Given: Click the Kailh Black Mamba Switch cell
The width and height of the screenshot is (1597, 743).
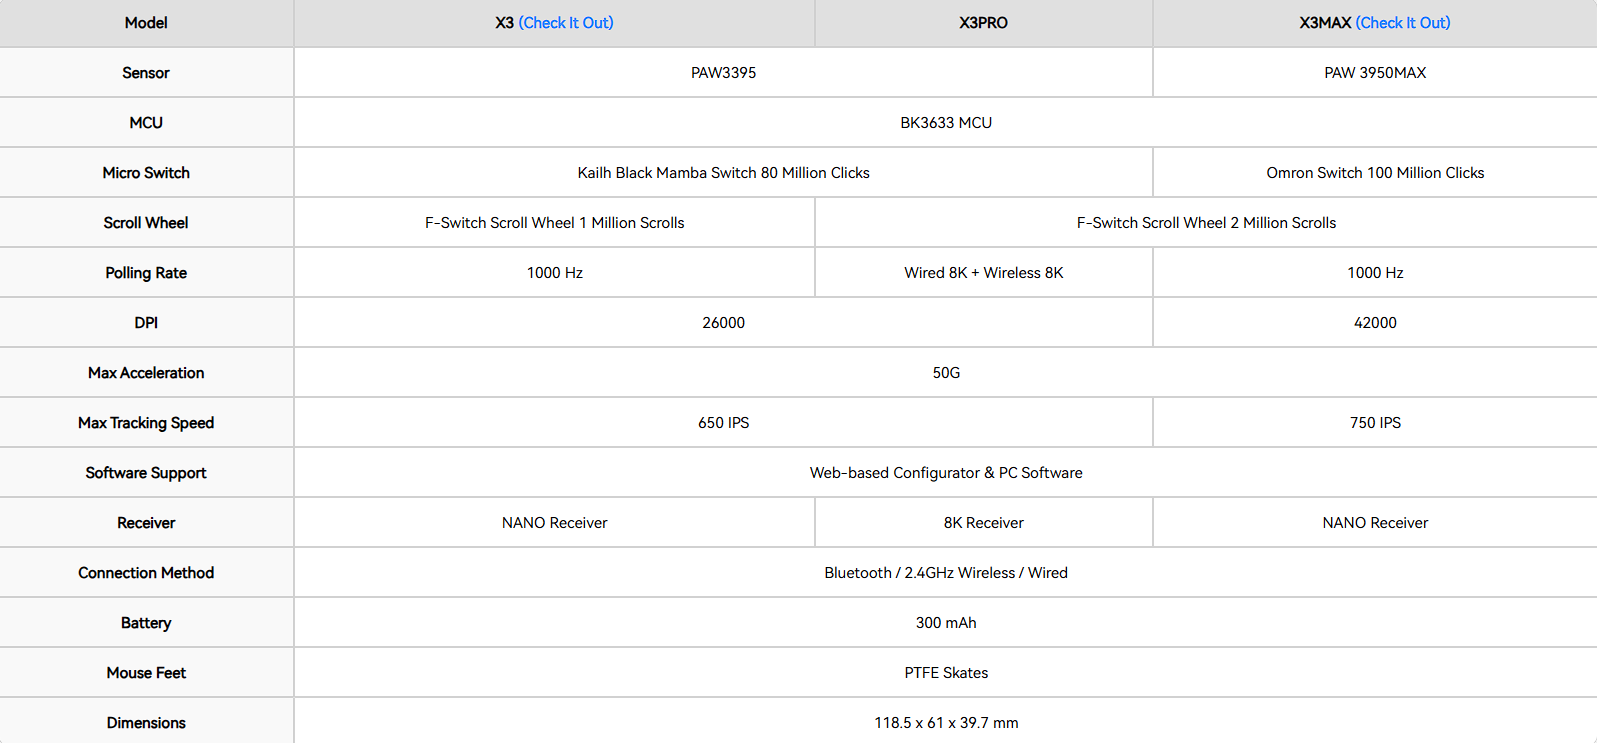Looking at the screenshot, I should 723,173.
